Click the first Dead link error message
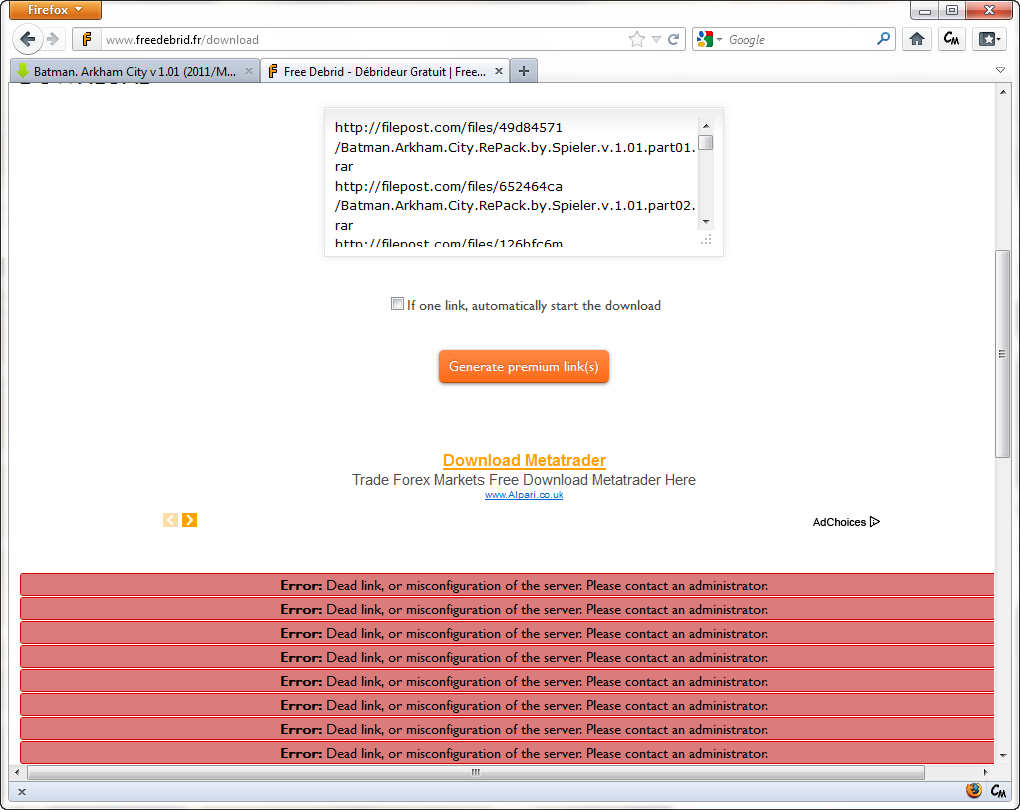The width and height of the screenshot is (1020, 810). click(x=507, y=585)
